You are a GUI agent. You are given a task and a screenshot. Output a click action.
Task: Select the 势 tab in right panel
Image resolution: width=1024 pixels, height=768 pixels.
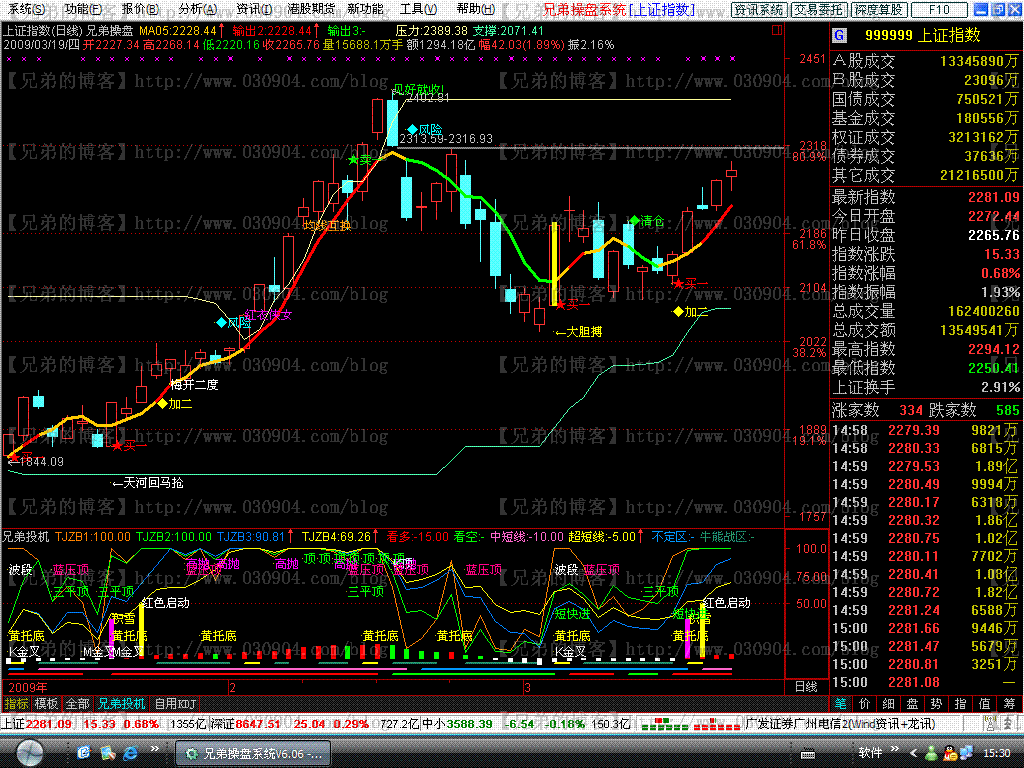point(936,703)
